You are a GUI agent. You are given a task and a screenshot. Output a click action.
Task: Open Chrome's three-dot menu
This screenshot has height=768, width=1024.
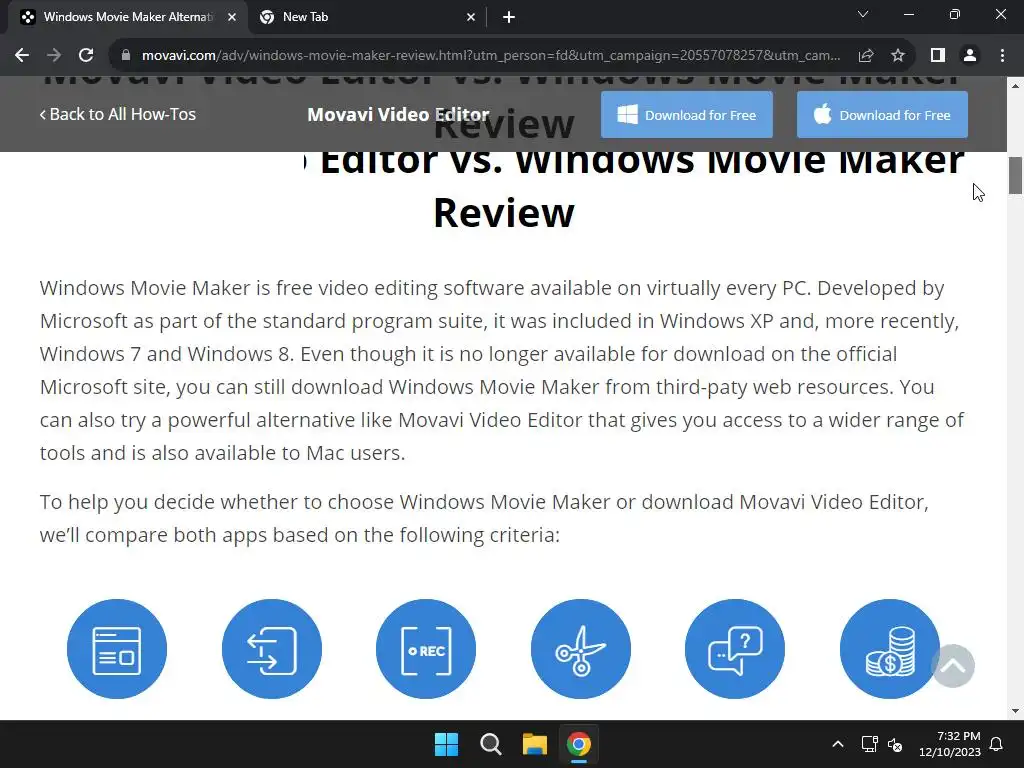point(1002,56)
